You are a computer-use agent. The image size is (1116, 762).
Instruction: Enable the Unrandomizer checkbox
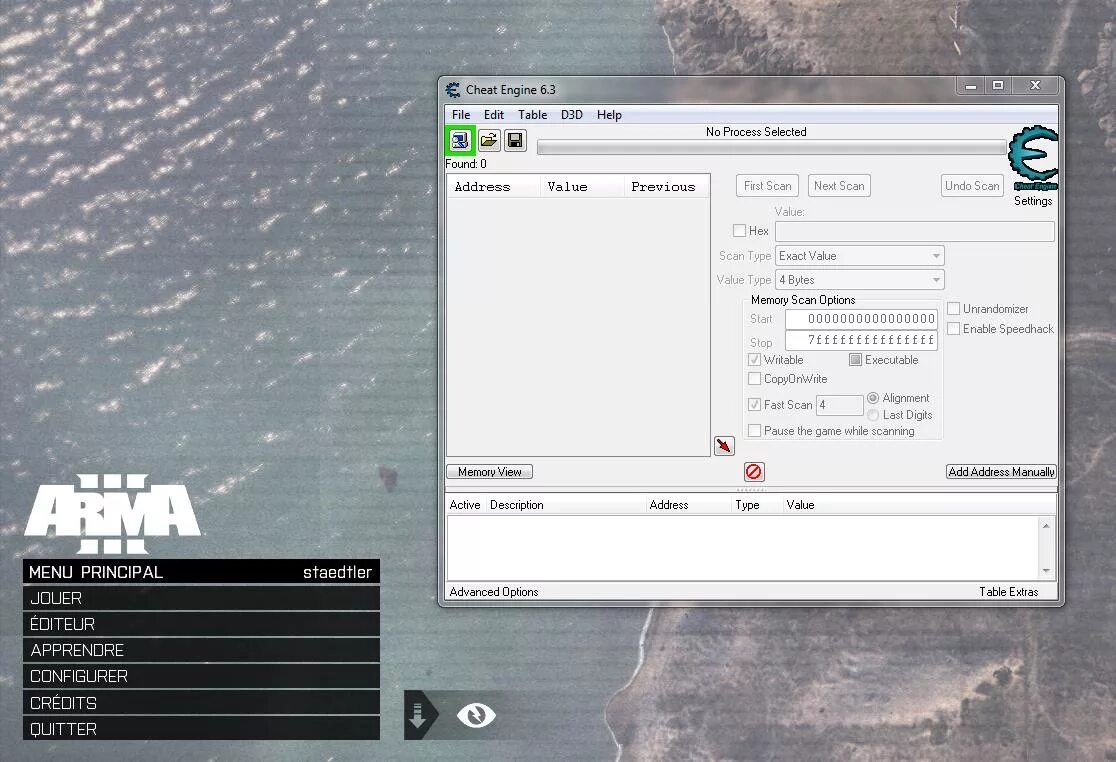(954, 309)
